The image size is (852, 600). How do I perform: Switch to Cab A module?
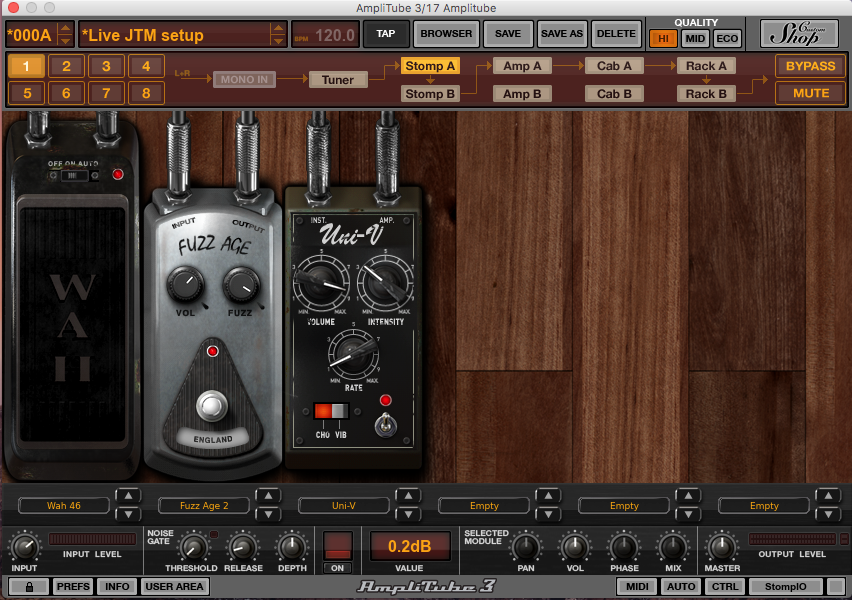click(x=614, y=66)
